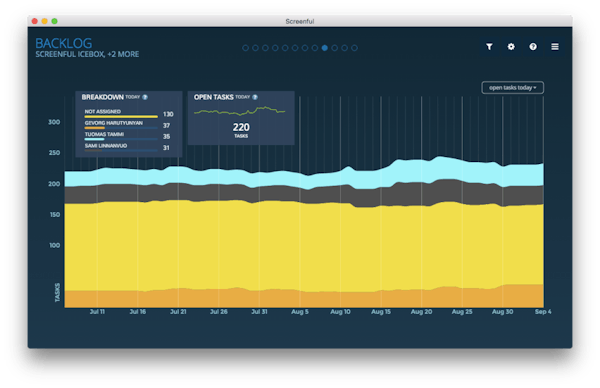
Task: Select the 'Gevorg Harutyunyan' breakdown row
Action: (x=129, y=125)
